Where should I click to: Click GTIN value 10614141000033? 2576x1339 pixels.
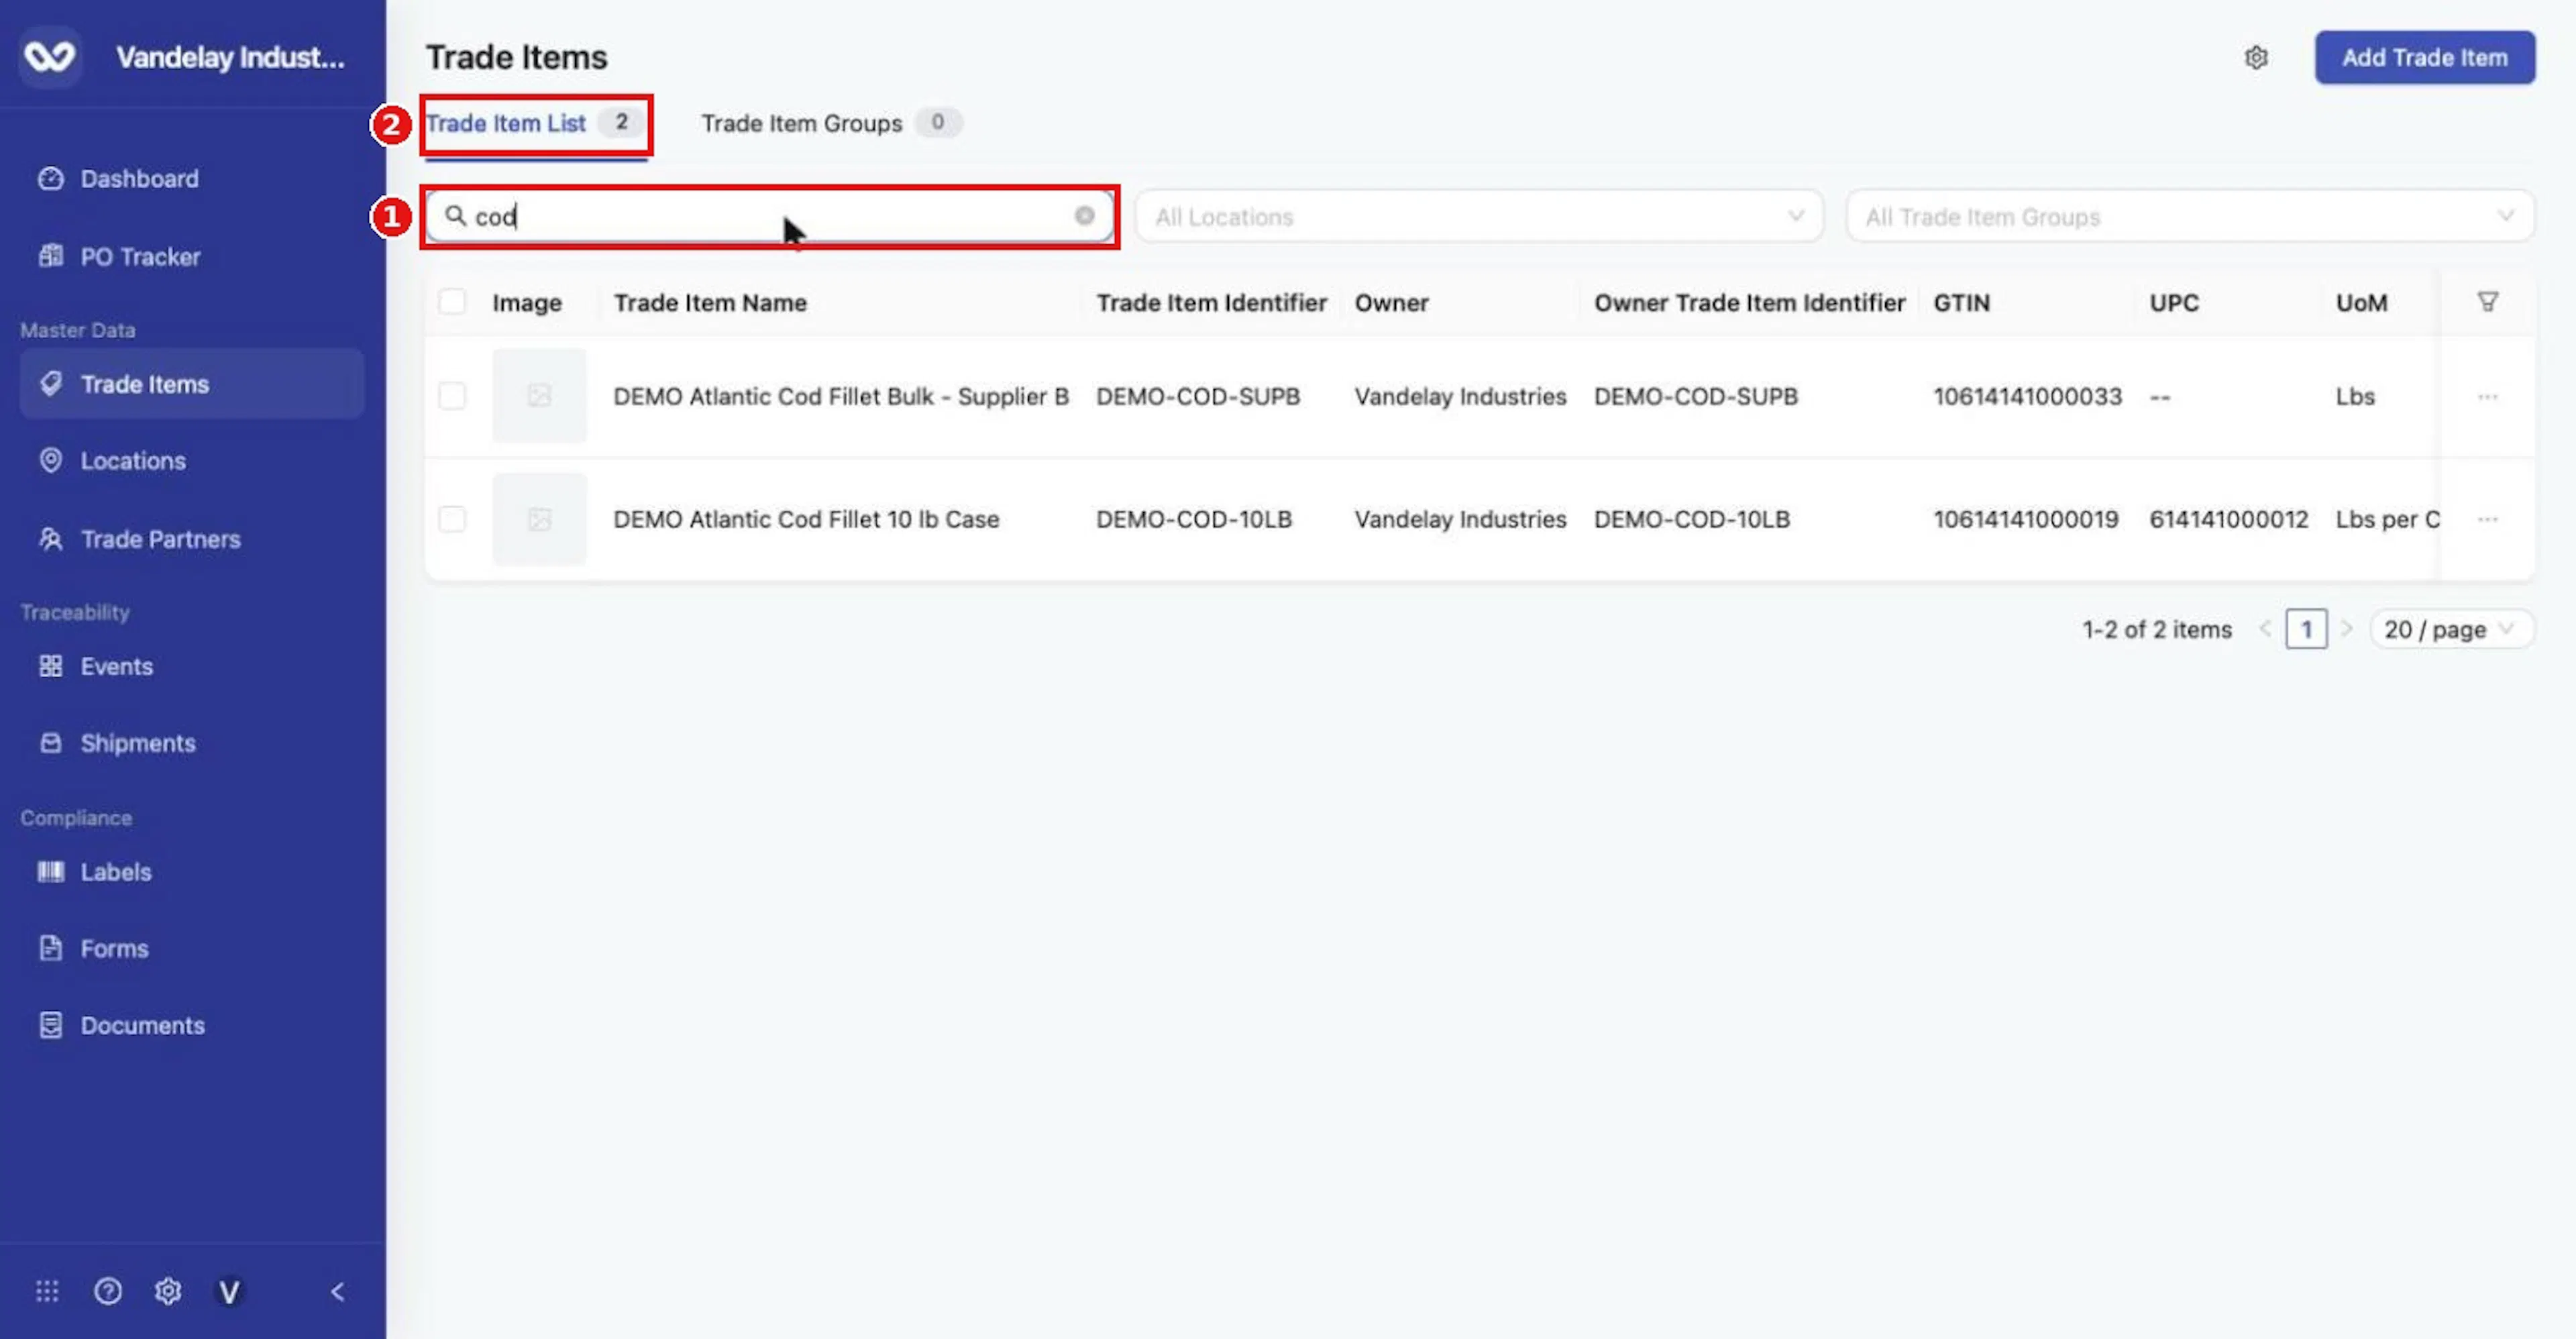2027,396
